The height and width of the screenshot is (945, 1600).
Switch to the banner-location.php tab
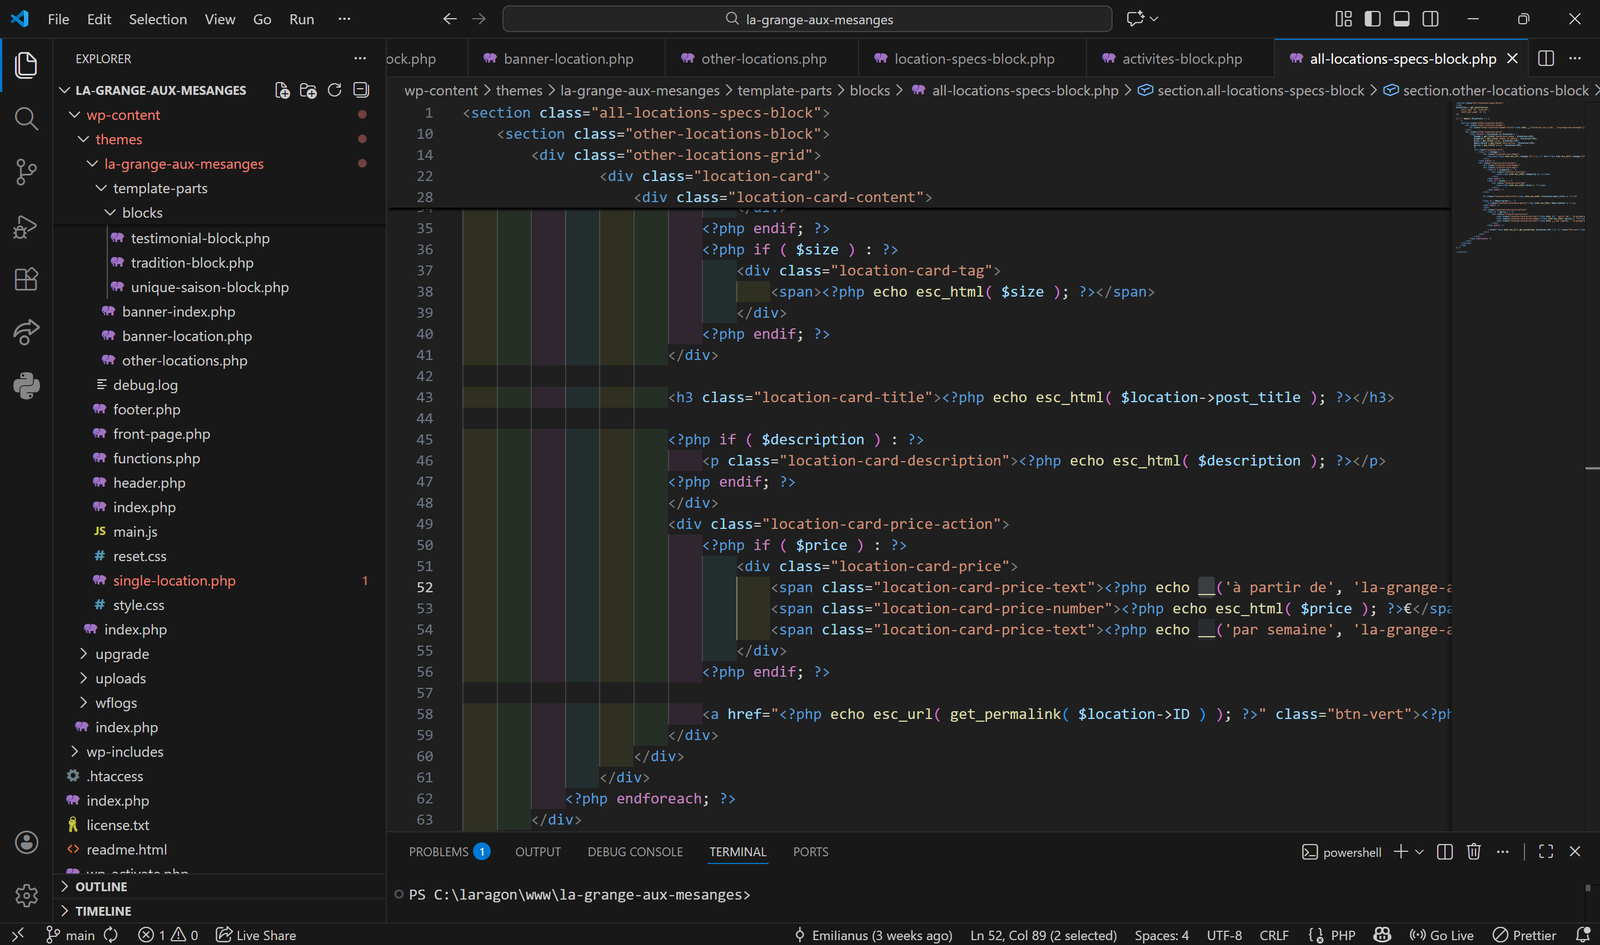(x=568, y=59)
